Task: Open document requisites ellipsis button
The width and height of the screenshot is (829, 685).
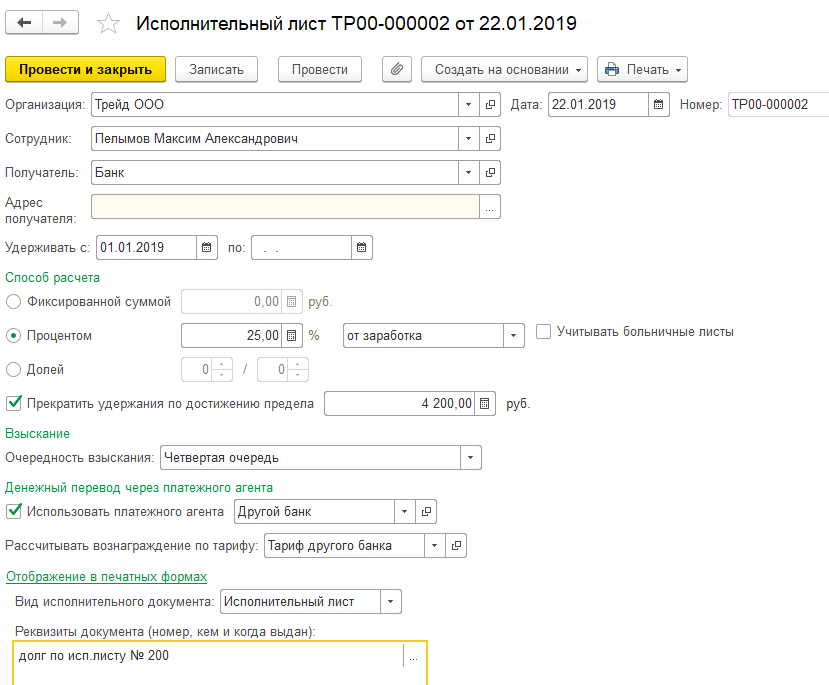Action: click(x=413, y=656)
